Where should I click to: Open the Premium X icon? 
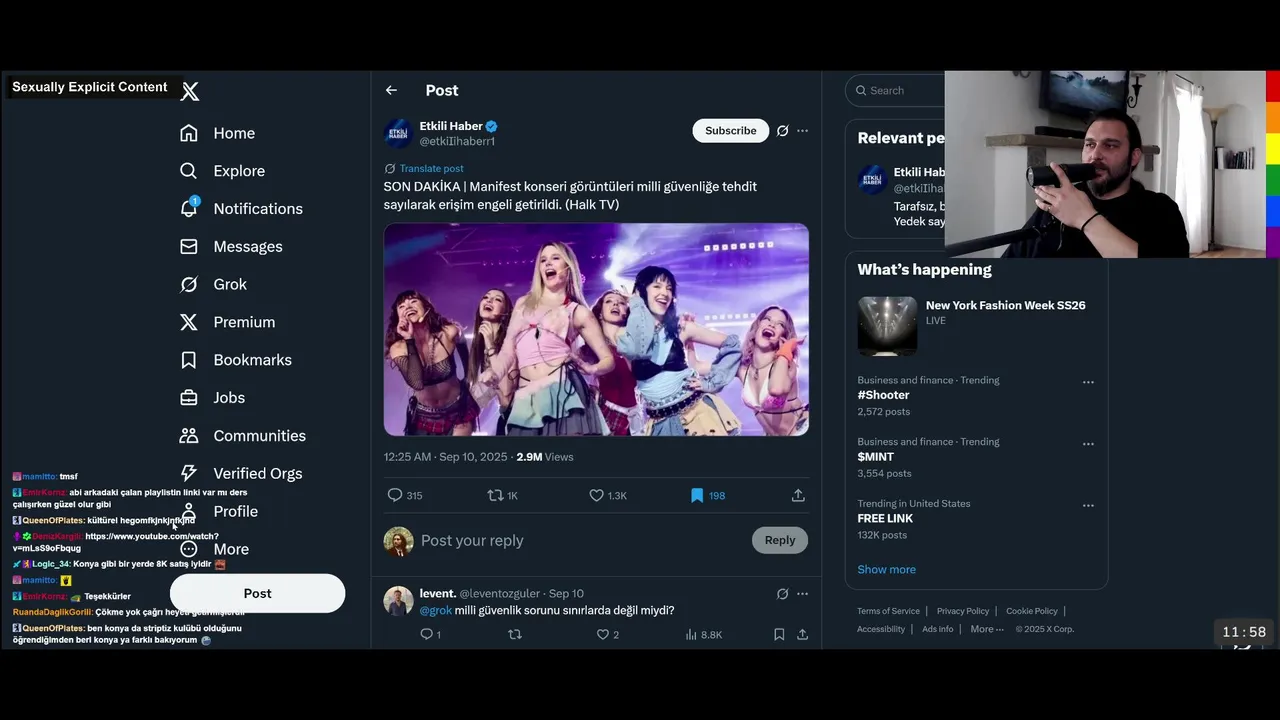188,322
